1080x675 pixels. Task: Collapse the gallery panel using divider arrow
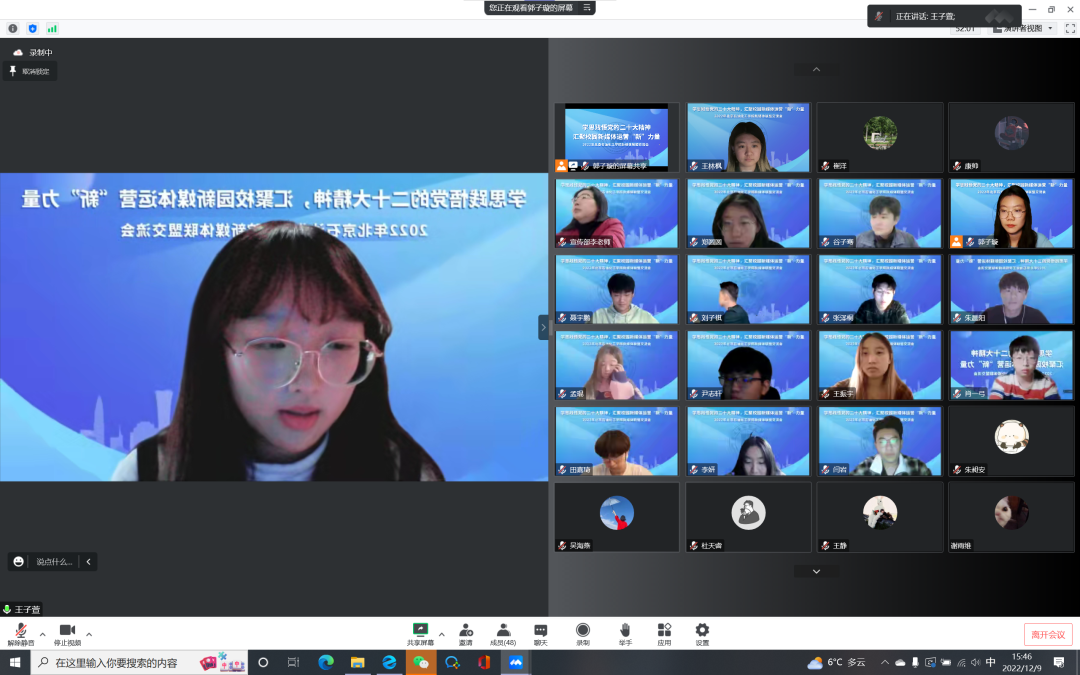[x=544, y=327]
